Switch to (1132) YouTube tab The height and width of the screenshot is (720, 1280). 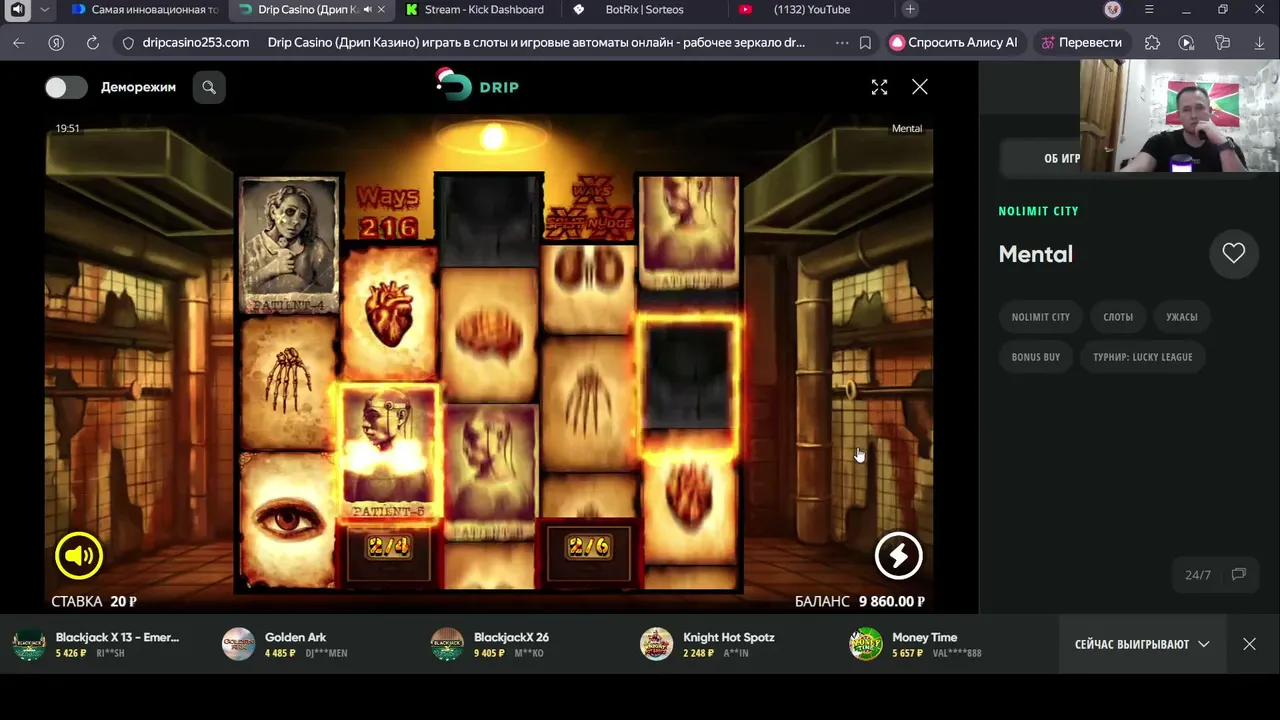[811, 10]
